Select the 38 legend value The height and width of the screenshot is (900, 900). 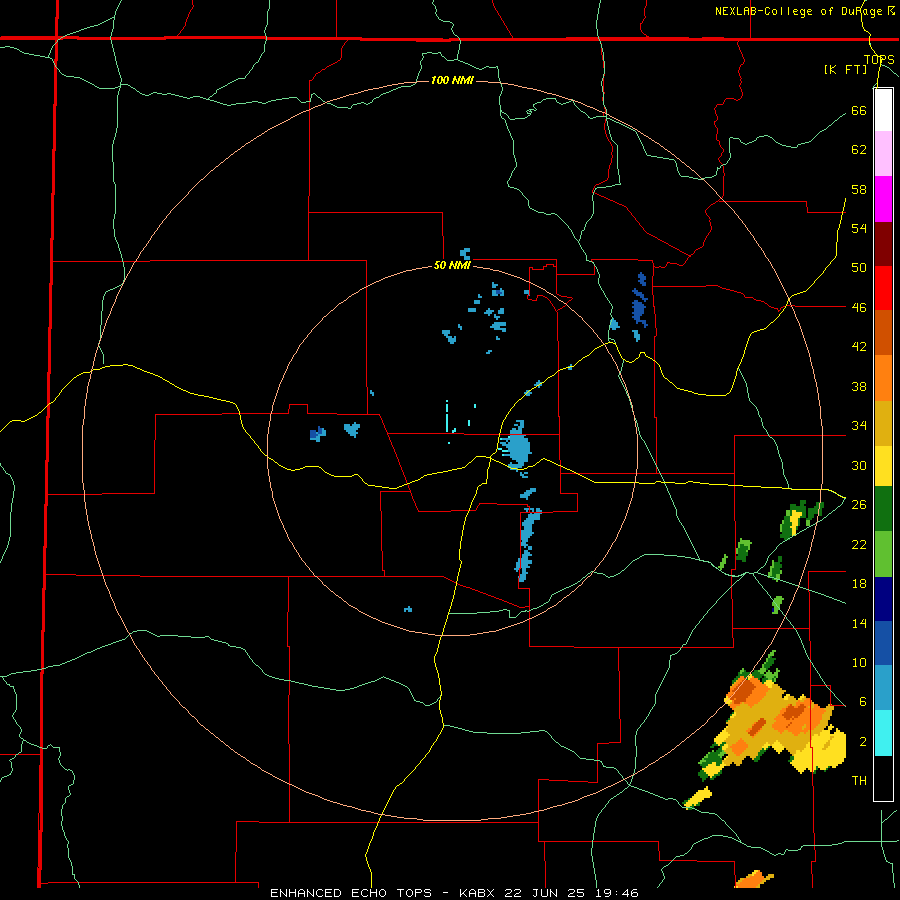click(x=859, y=386)
